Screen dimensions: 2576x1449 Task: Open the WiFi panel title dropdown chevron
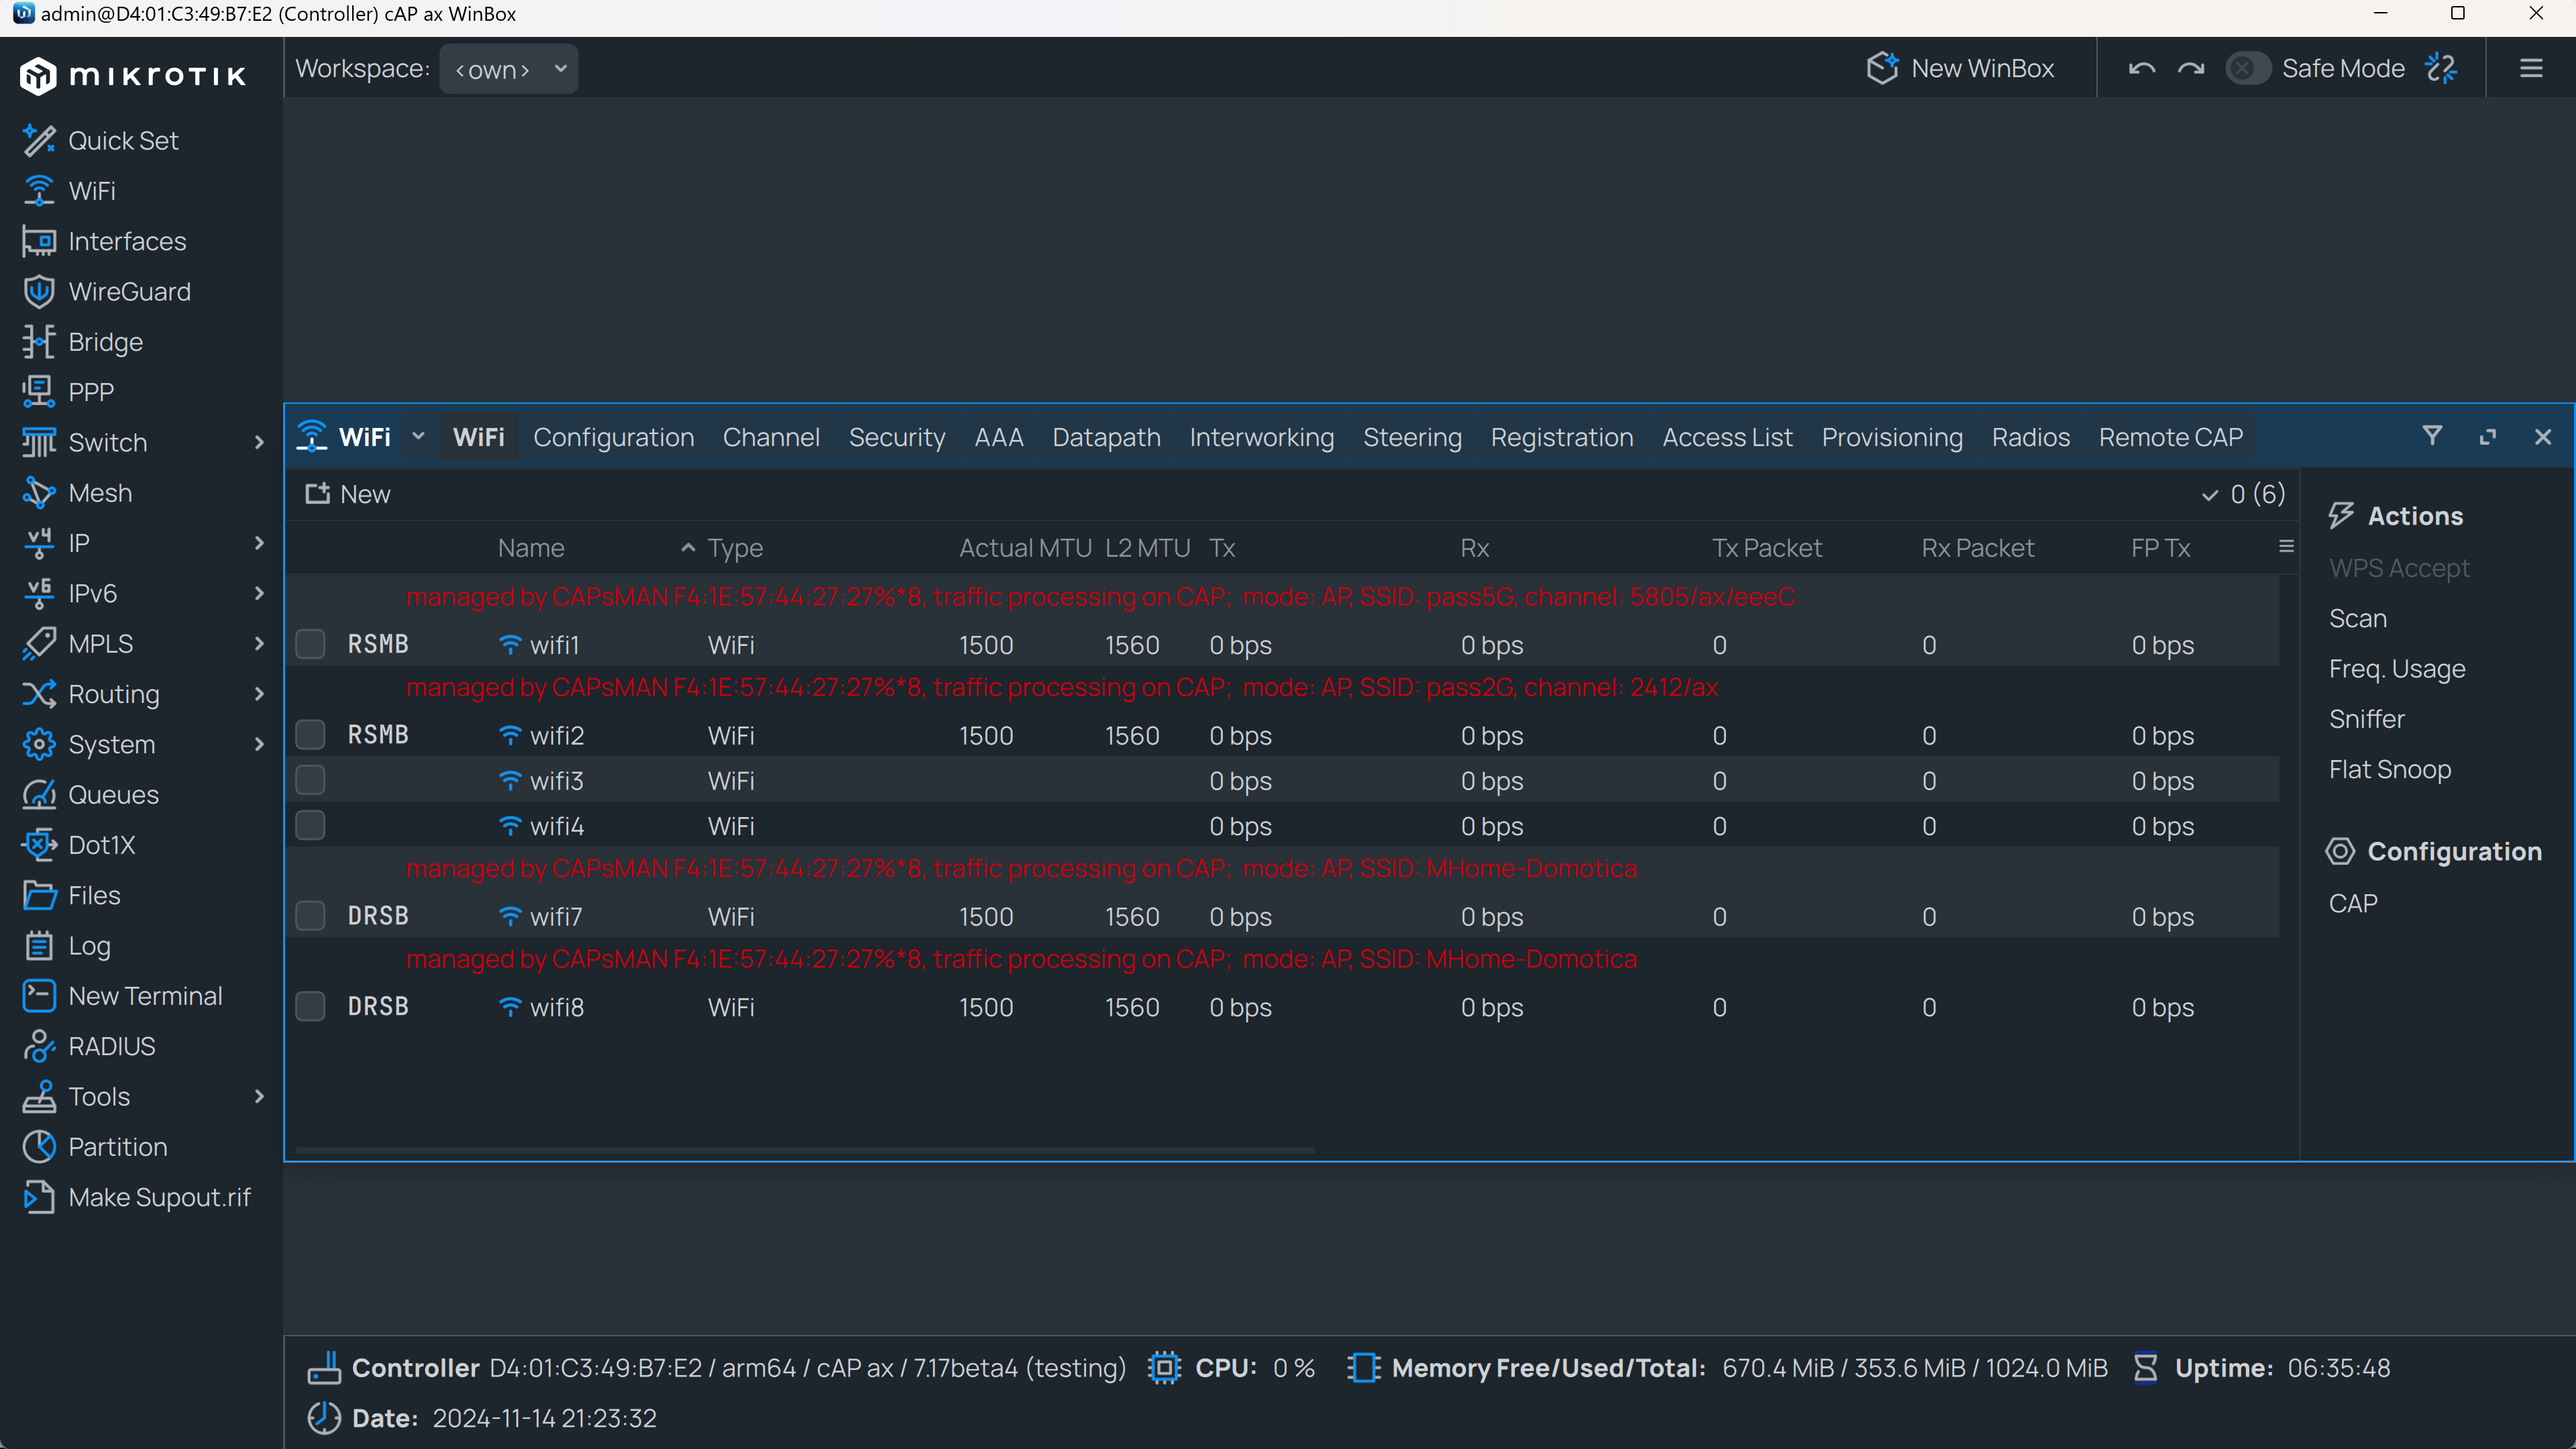click(418, 436)
